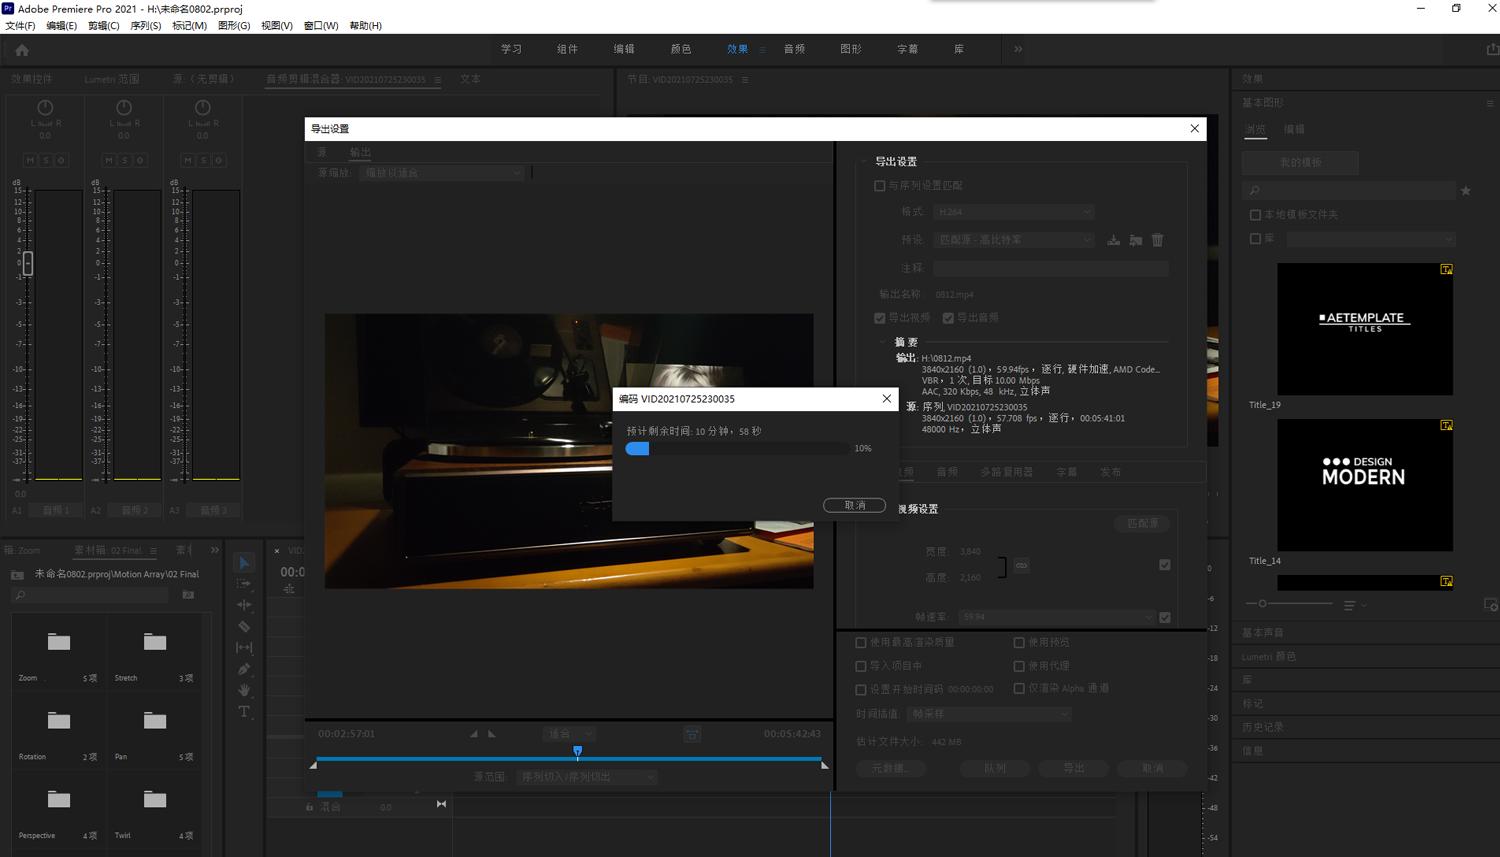Select the Razor tool
Image resolution: width=1500 pixels, height=857 pixels.
[244, 626]
